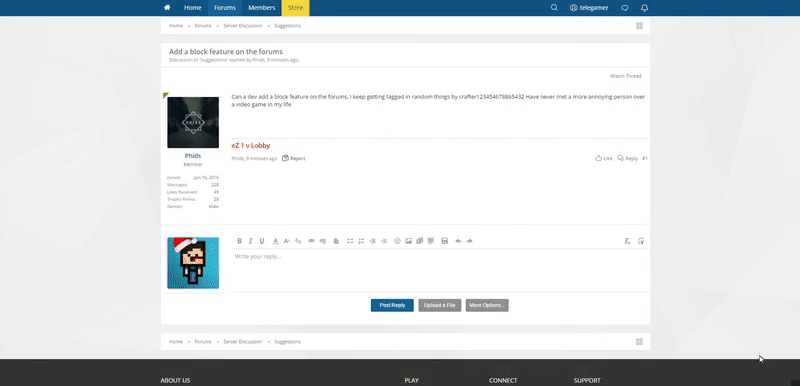Click the indent icon
Screen dimensions: 800x386
point(384,241)
